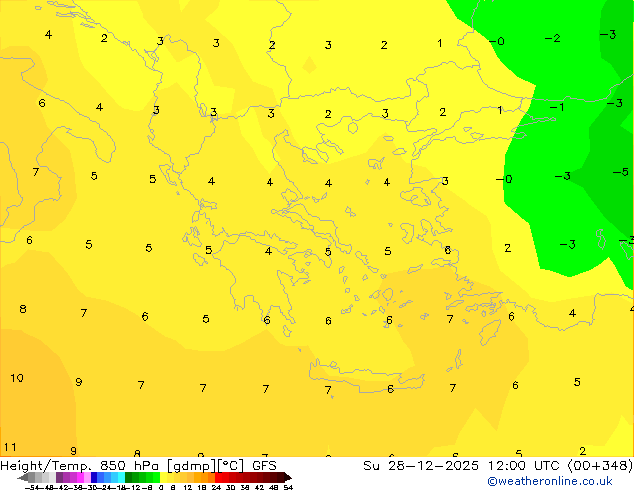
Task: Select the "GFS" model label
Action: point(264,466)
